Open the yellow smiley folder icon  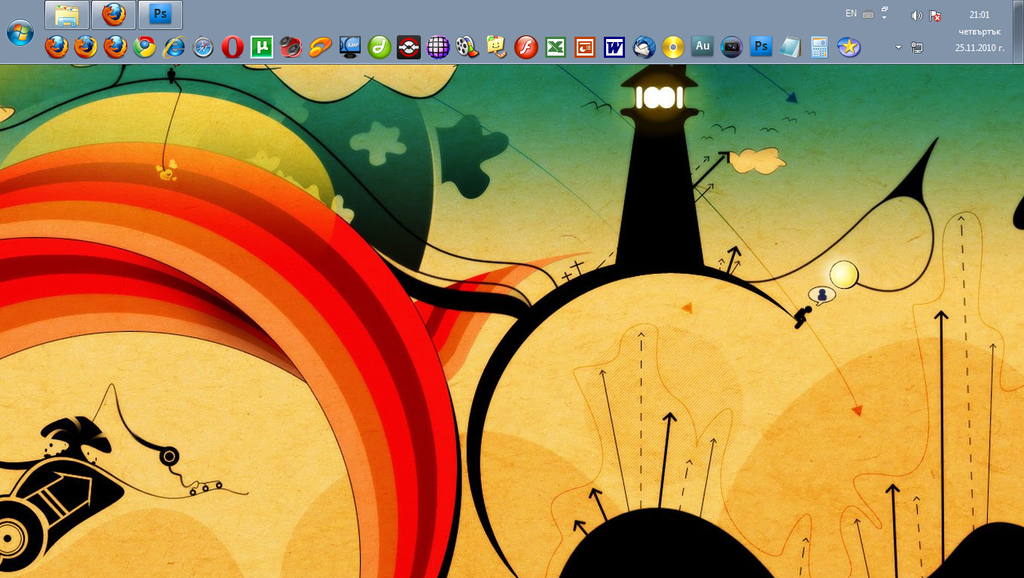(x=497, y=47)
